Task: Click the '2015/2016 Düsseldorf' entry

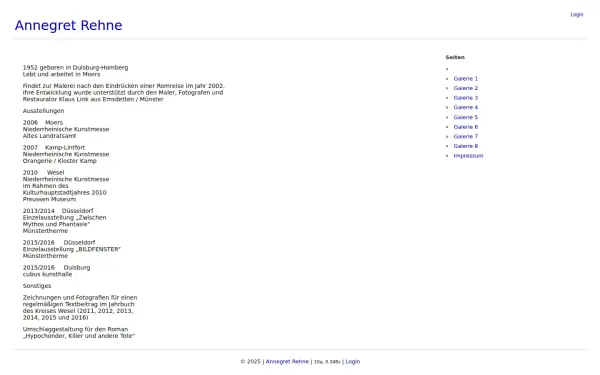Action: click(59, 243)
